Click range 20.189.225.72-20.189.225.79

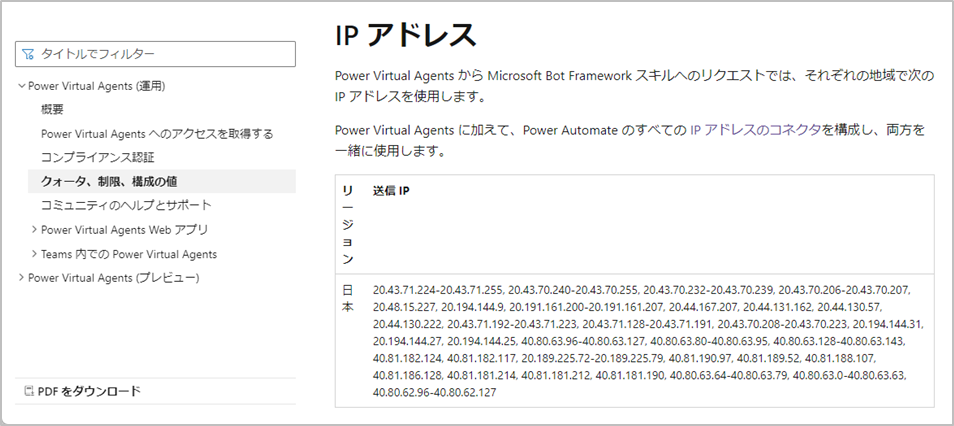point(591,359)
